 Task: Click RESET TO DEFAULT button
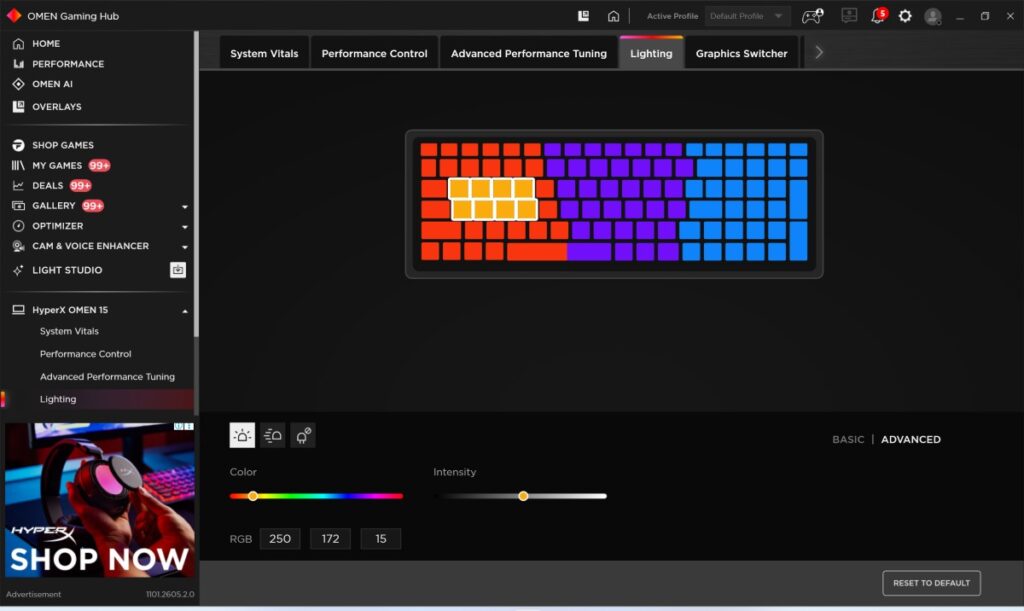[931, 583]
